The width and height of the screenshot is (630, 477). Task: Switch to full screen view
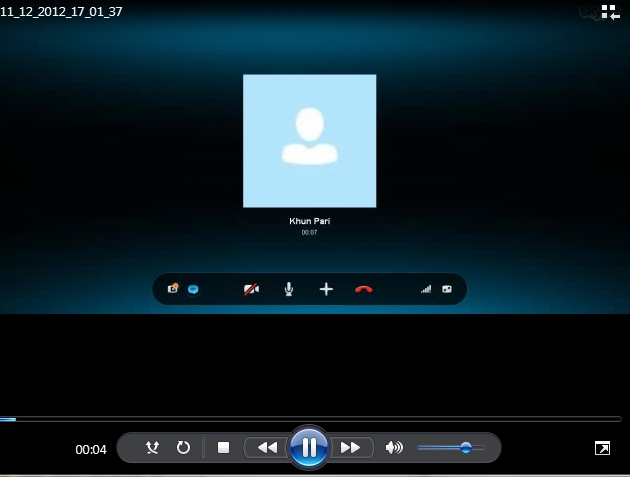(x=602, y=449)
